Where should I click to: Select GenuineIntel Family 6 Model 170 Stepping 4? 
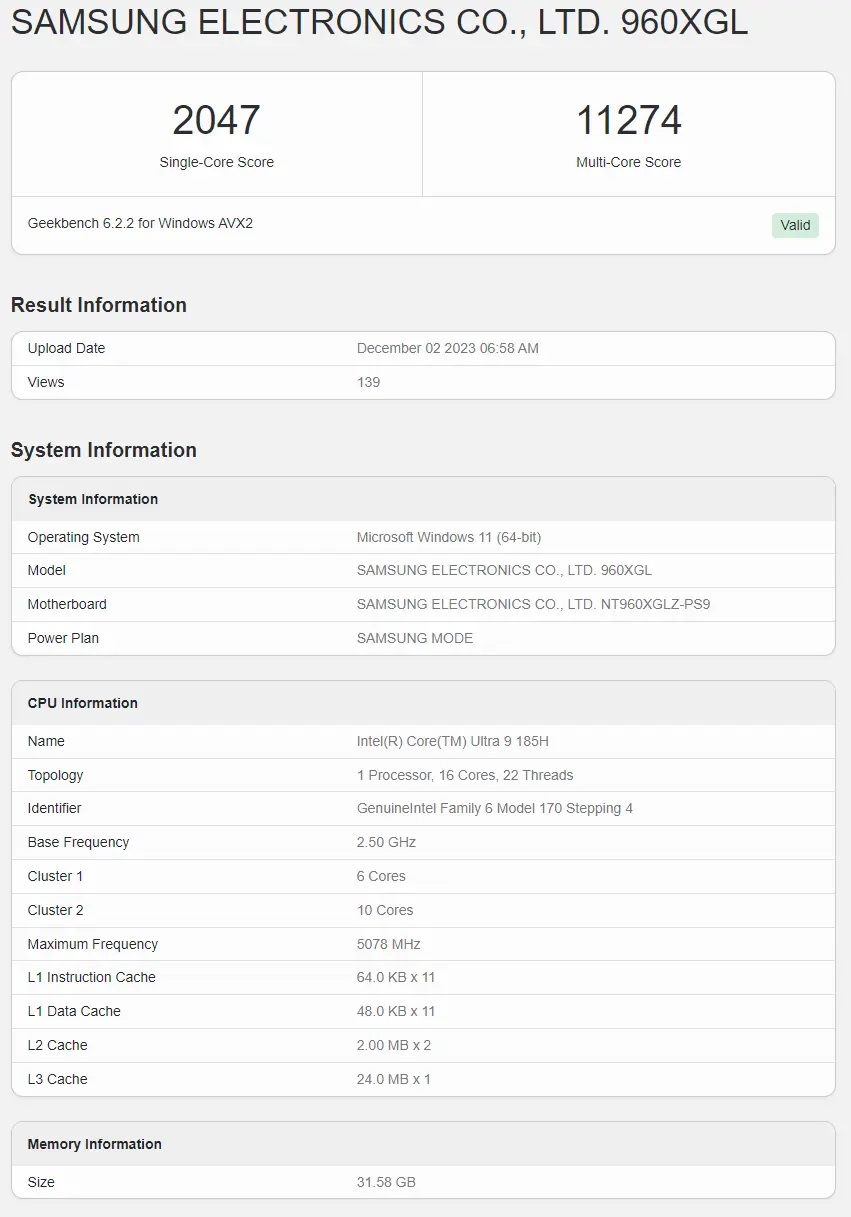(495, 808)
